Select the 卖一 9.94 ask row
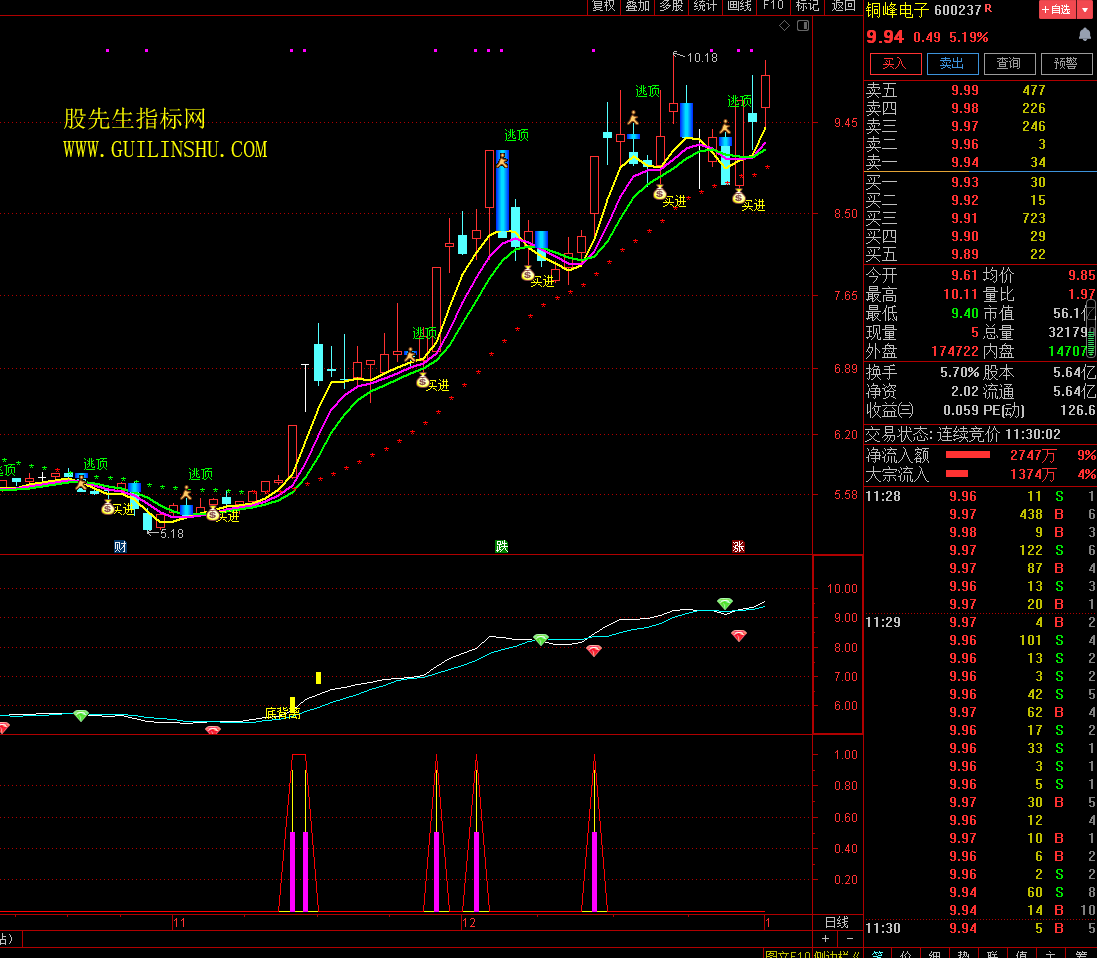 coord(979,162)
